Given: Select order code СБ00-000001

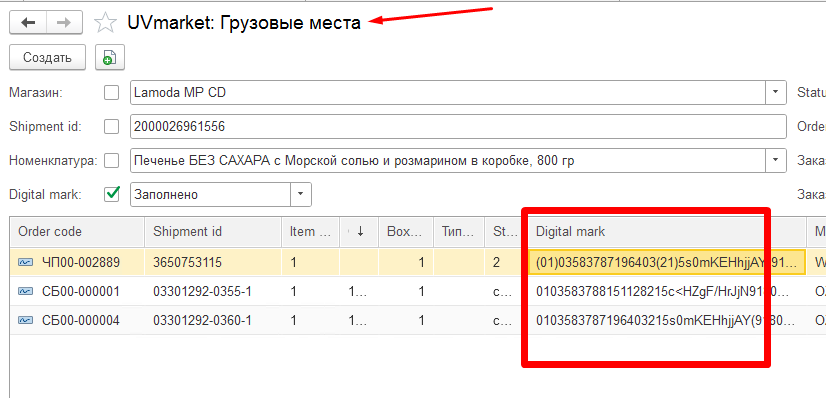Looking at the screenshot, I should coord(81,291).
